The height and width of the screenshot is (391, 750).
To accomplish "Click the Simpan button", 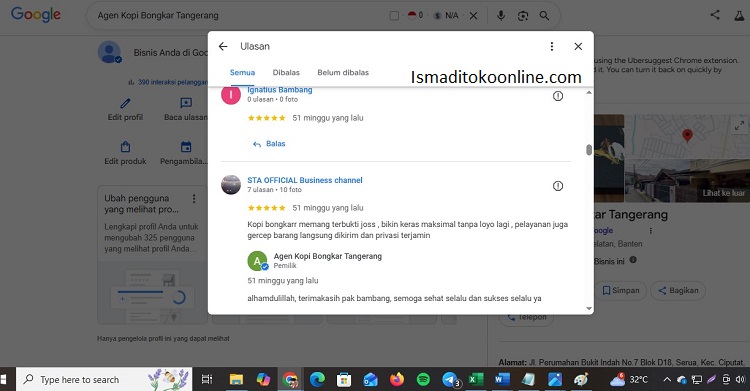I will click(x=621, y=290).
